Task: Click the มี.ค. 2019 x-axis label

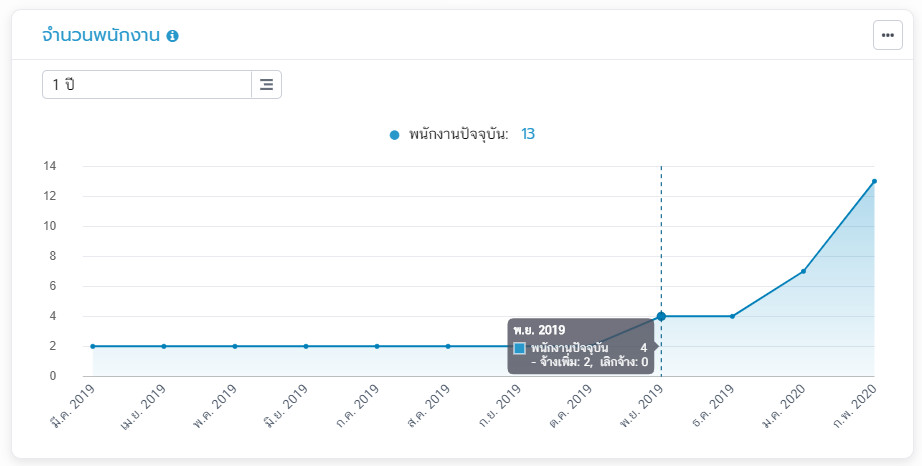Action: 75,403
